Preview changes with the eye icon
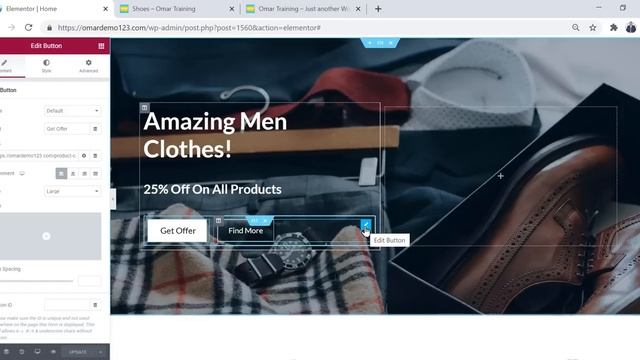Screen dimensions: 640x360 click(53, 352)
